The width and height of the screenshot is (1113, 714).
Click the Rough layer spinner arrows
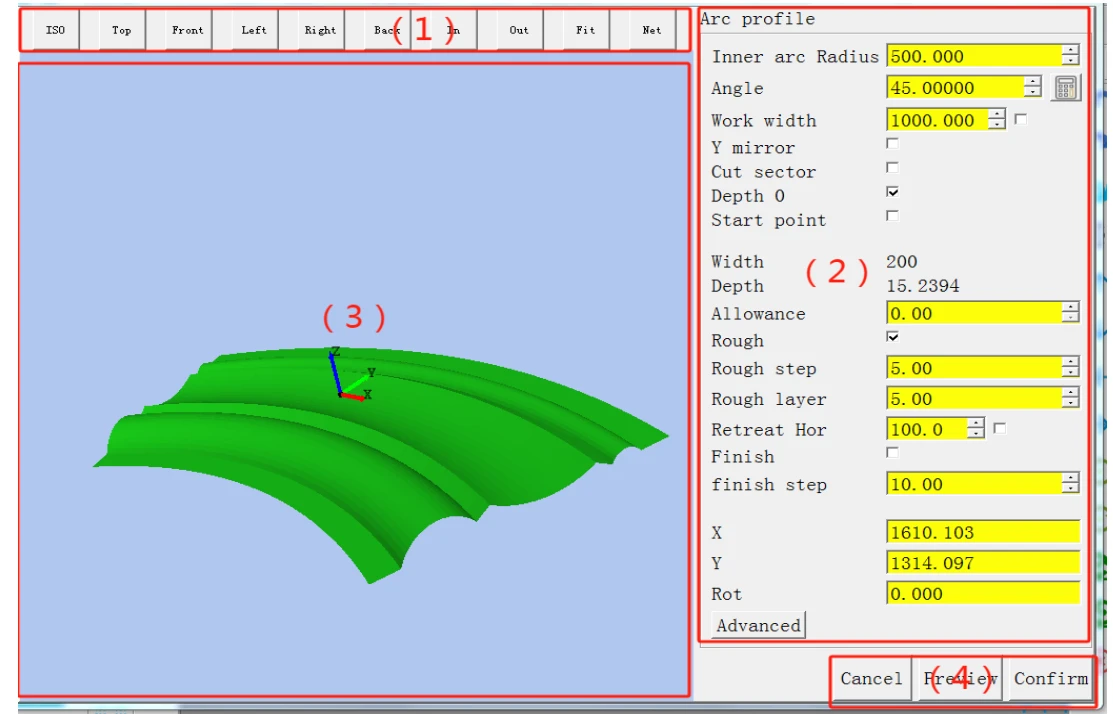tap(1070, 398)
